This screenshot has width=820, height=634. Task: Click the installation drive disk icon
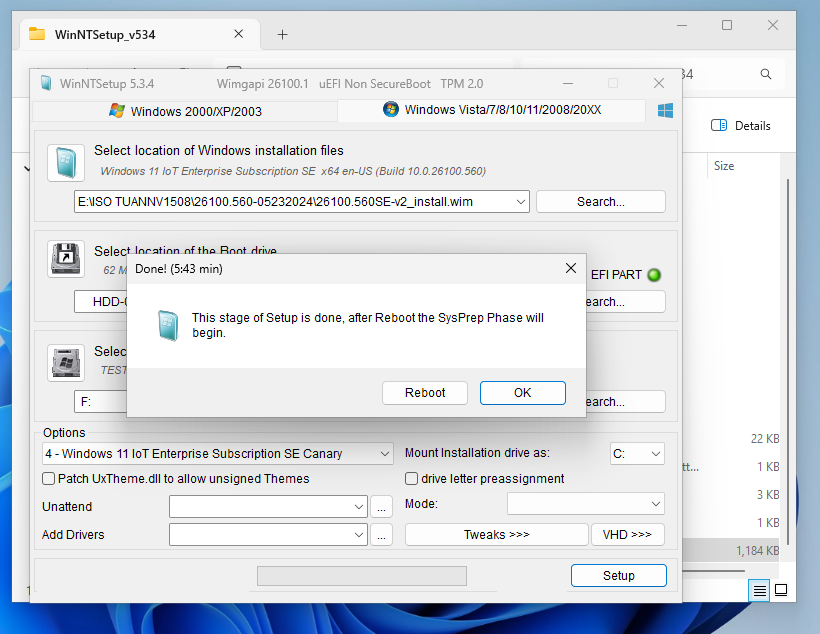[x=66, y=363]
